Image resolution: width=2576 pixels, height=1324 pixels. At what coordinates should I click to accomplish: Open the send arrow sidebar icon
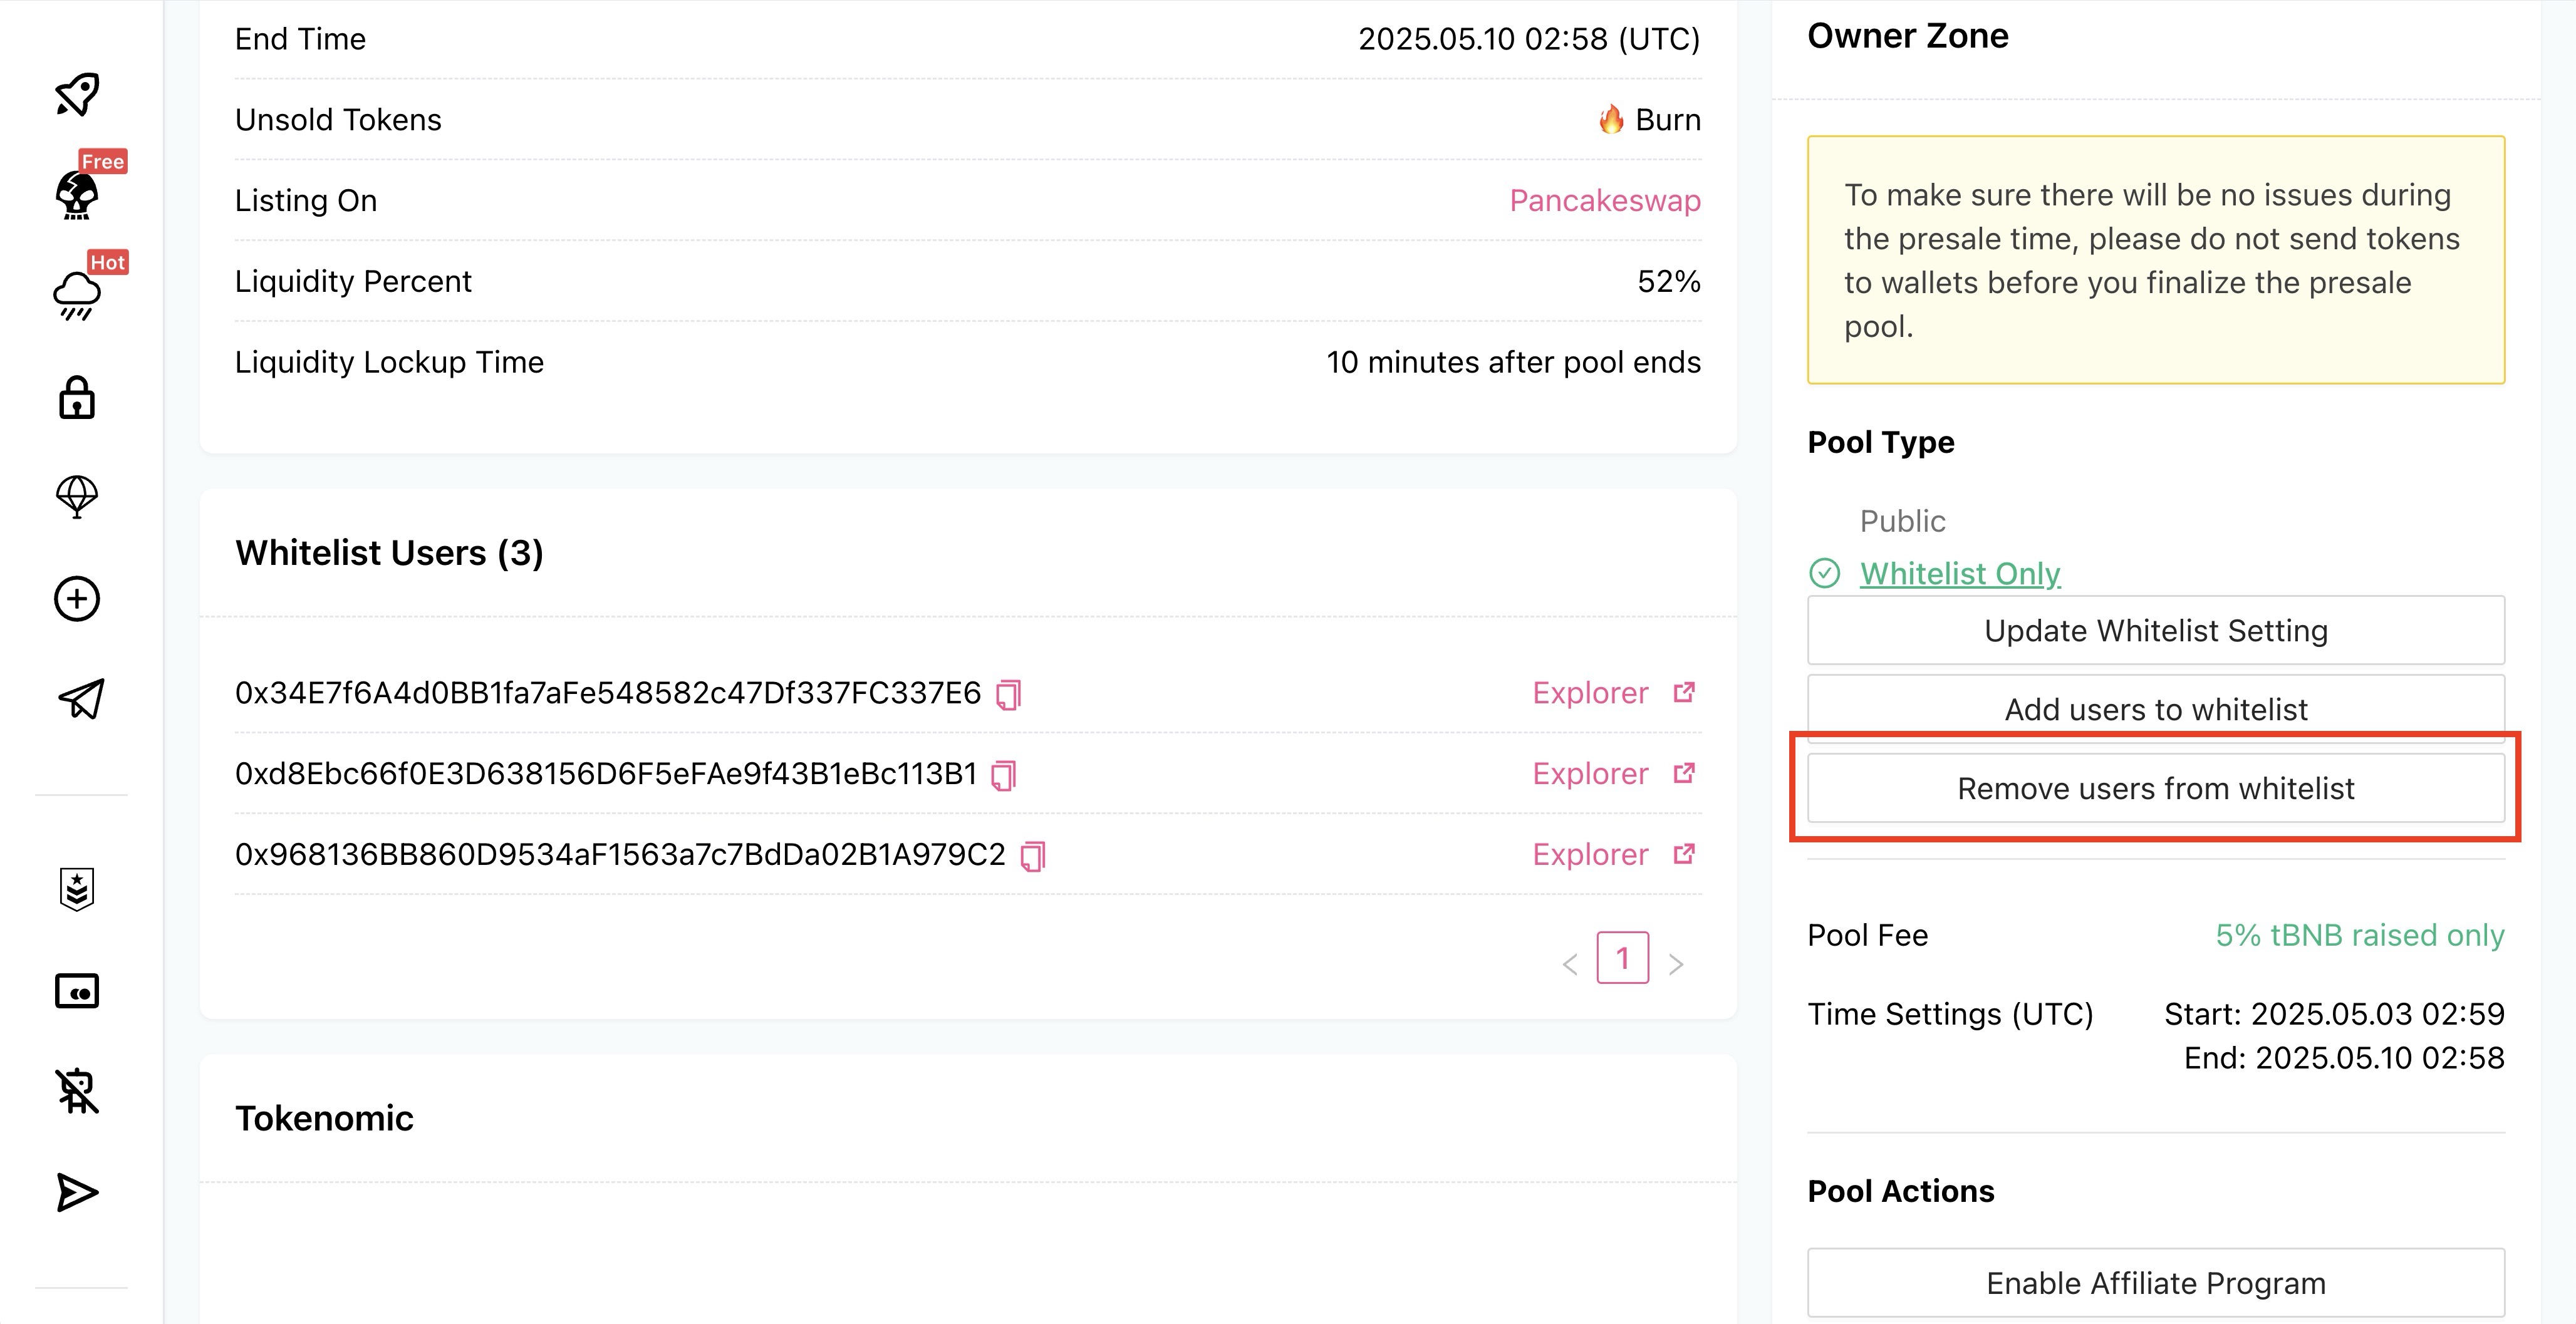(77, 1192)
